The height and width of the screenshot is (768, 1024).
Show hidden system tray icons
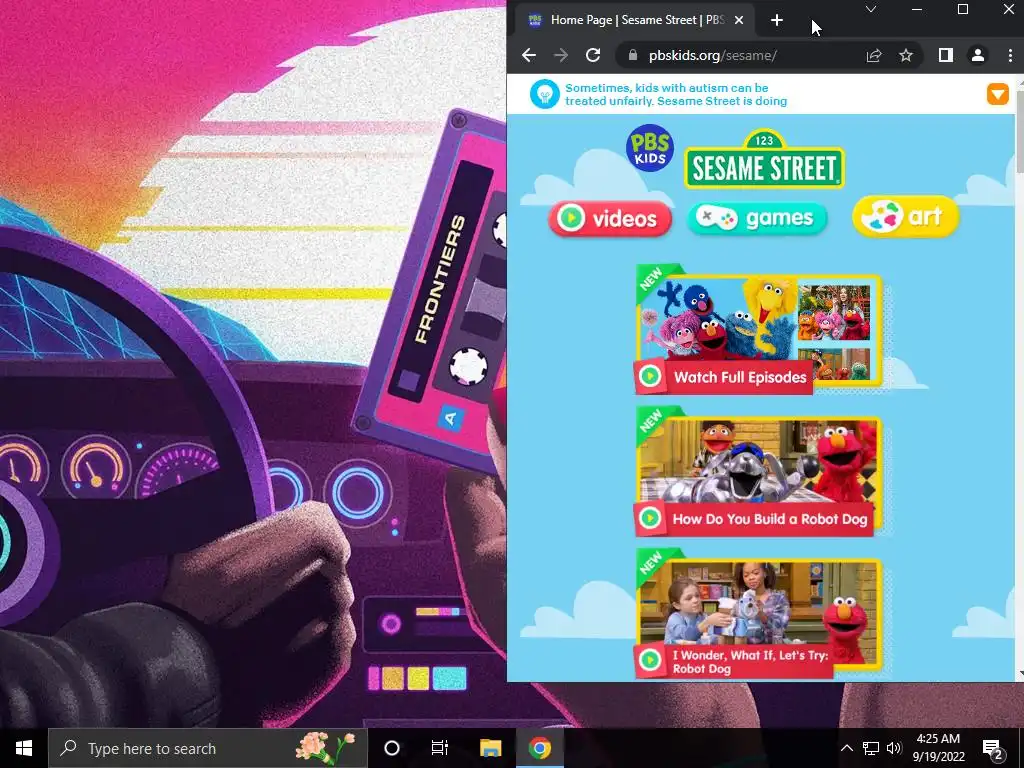click(x=846, y=748)
